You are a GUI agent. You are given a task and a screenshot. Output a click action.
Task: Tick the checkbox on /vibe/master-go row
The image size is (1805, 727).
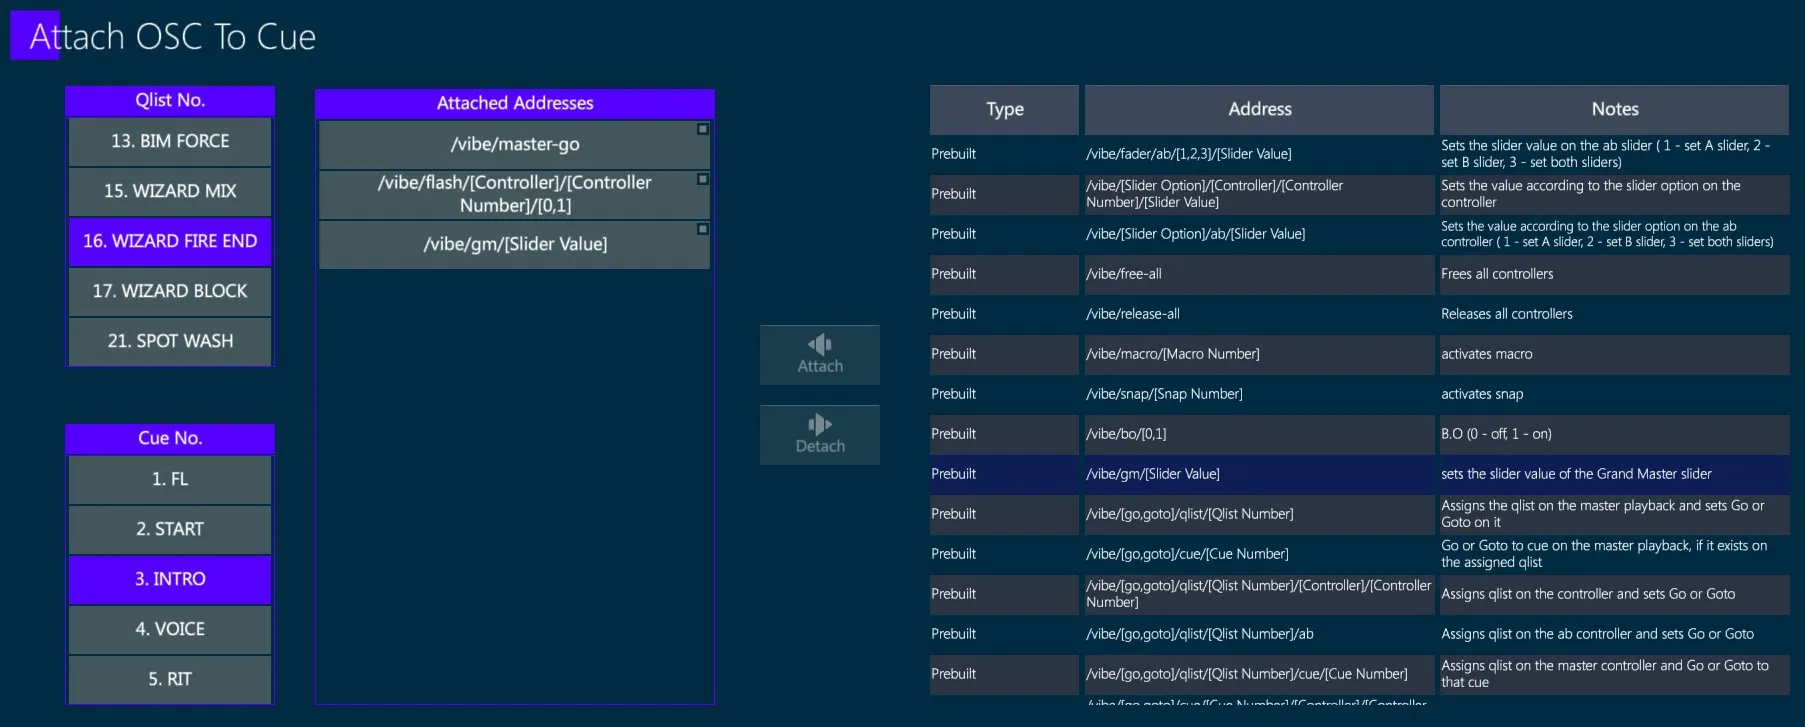[x=703, y=129]
